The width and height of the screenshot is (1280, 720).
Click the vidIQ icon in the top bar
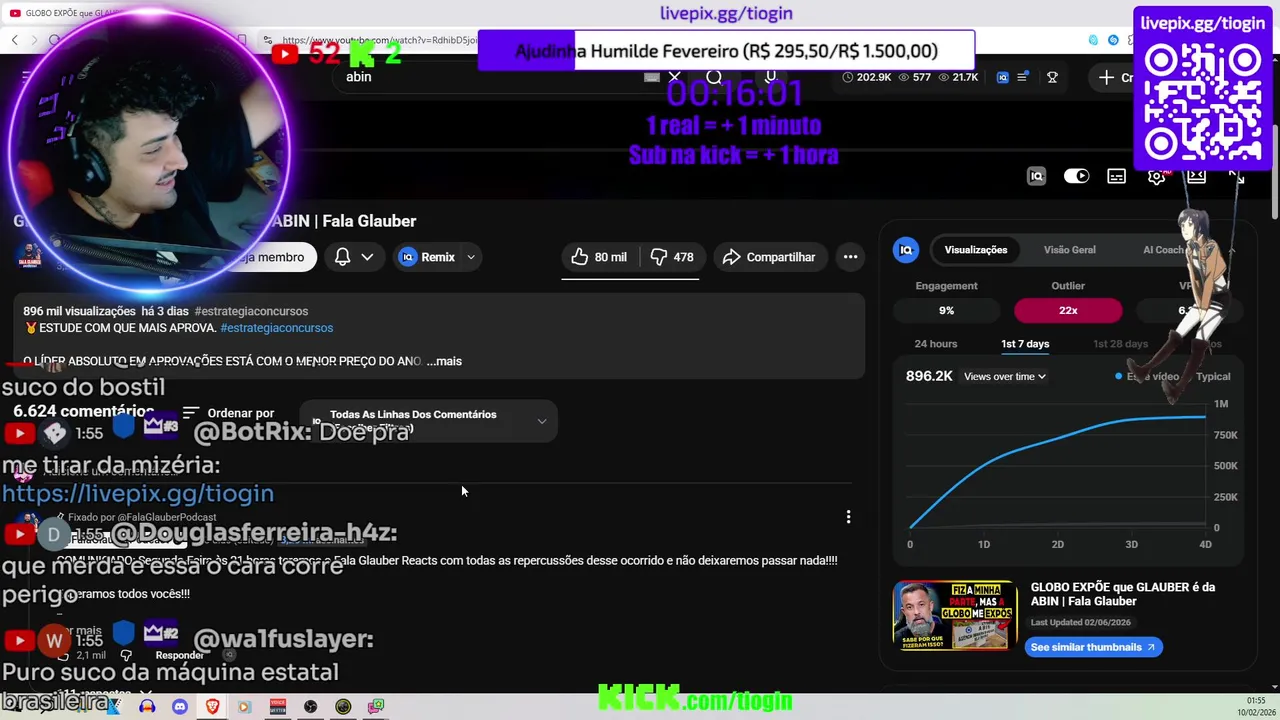coord(1003,77)
